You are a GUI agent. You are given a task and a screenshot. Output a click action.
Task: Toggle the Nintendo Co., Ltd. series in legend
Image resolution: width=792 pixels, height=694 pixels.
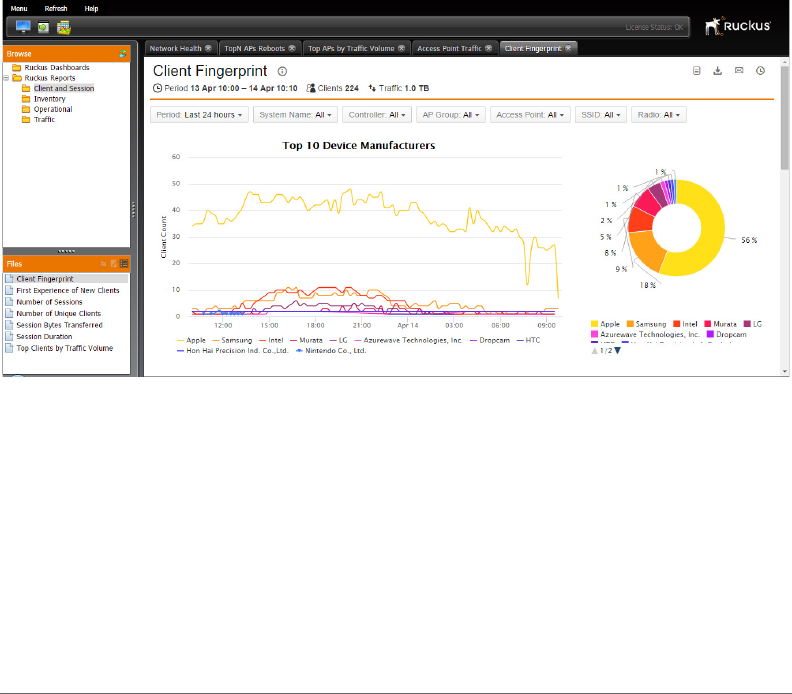coord(331,351)
